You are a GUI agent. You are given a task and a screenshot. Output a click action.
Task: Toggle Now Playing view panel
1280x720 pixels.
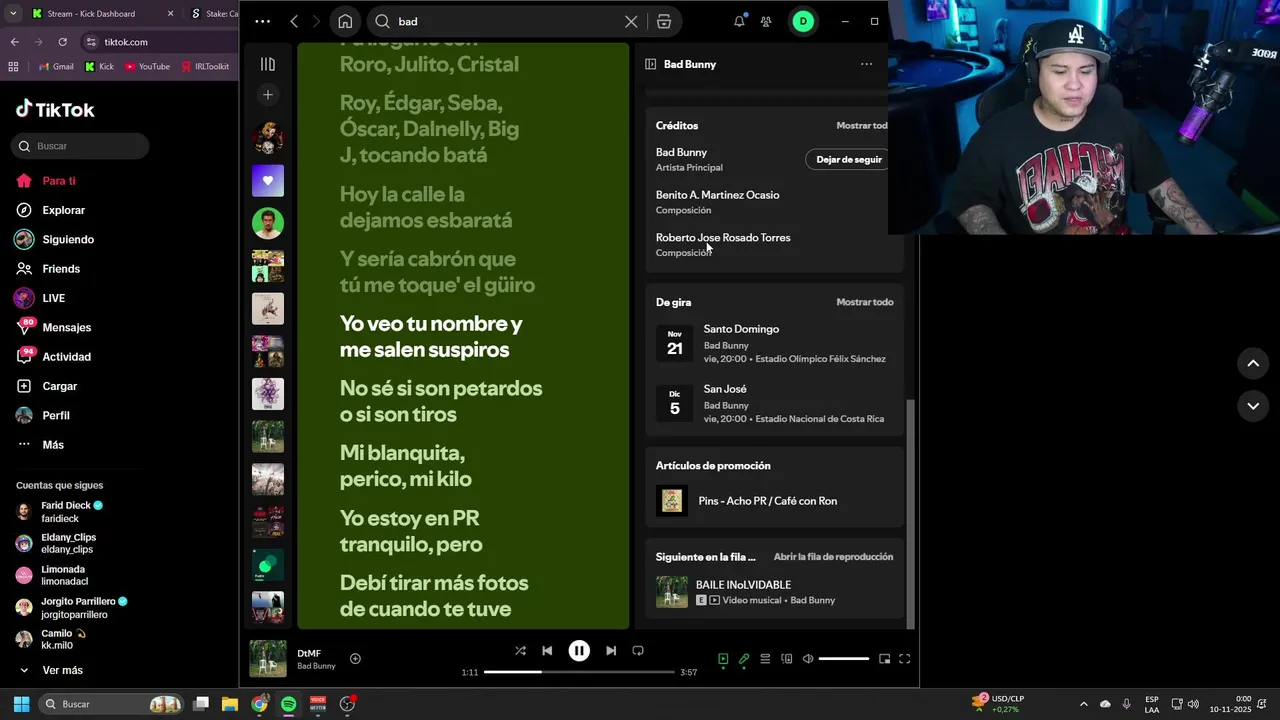tap(723, 659)
